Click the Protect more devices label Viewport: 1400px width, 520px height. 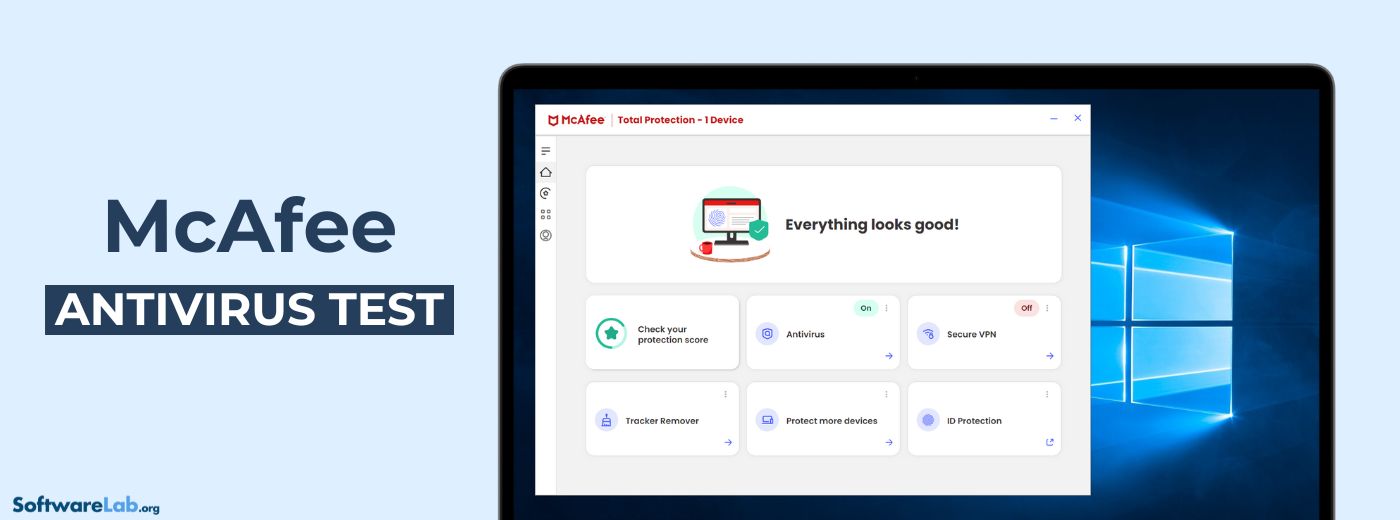pos(832,421)
